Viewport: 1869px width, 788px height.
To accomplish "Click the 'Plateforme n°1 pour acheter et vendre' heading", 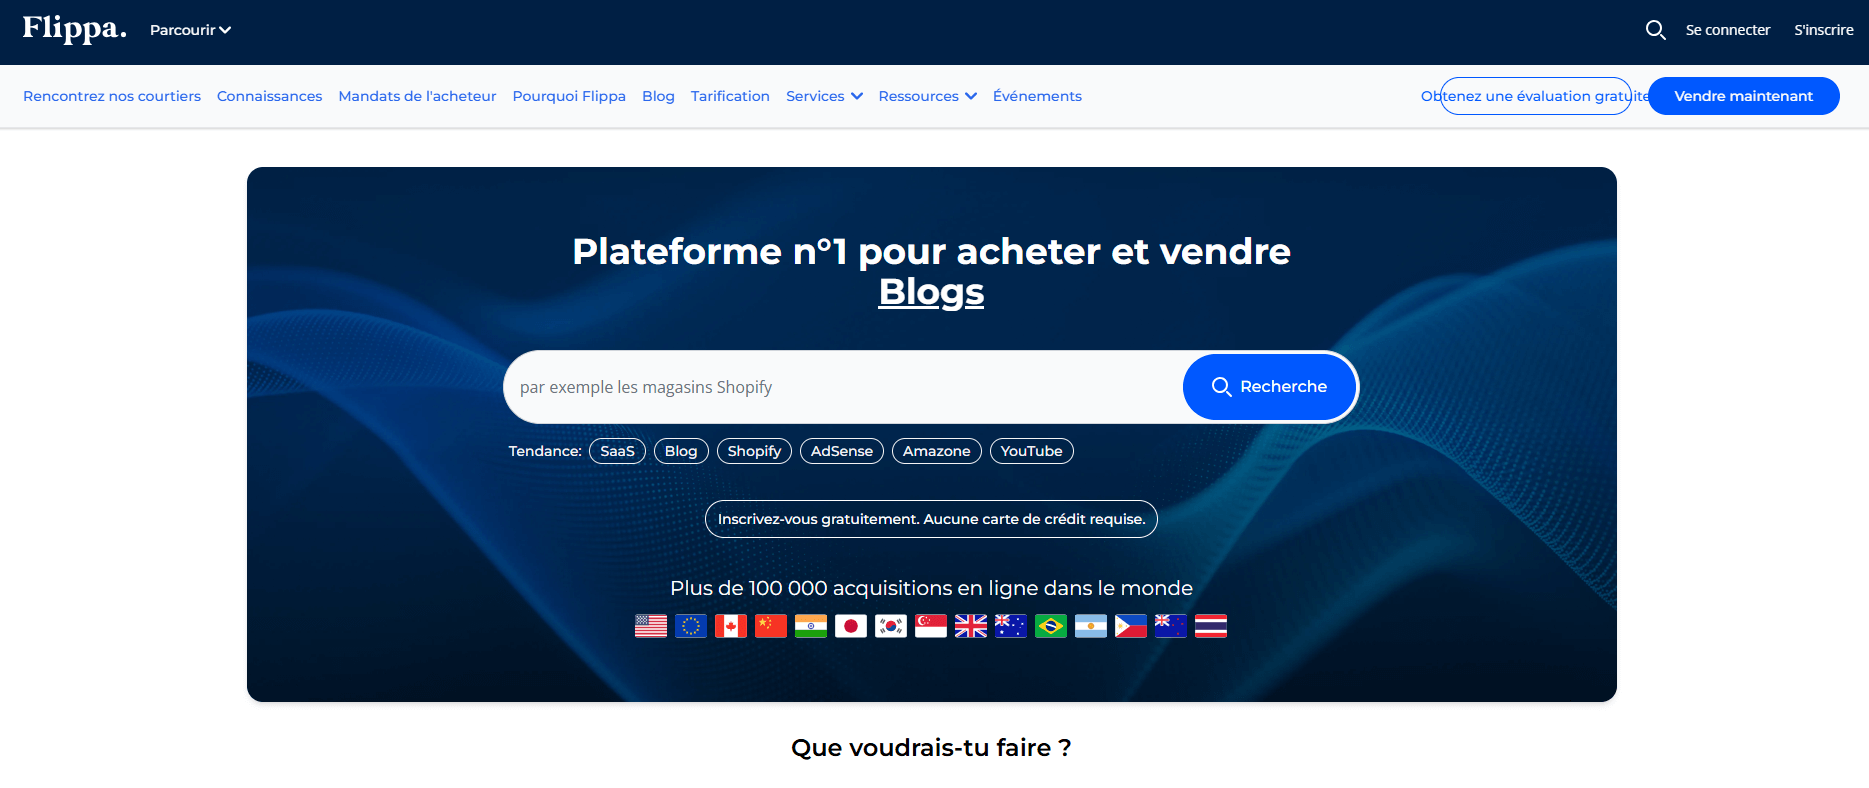I will tap(931, 251).
